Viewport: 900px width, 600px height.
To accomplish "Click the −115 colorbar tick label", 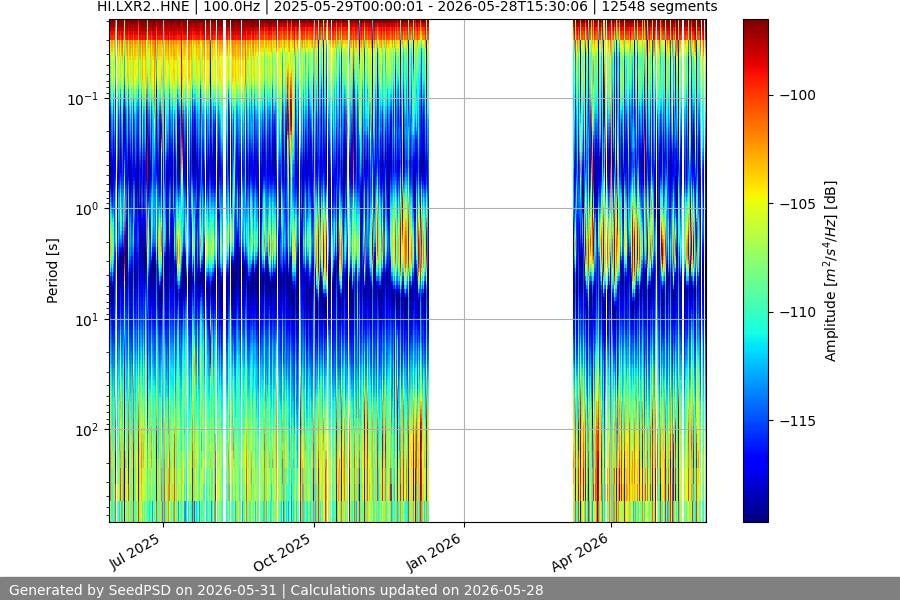I will coord(798,421).
